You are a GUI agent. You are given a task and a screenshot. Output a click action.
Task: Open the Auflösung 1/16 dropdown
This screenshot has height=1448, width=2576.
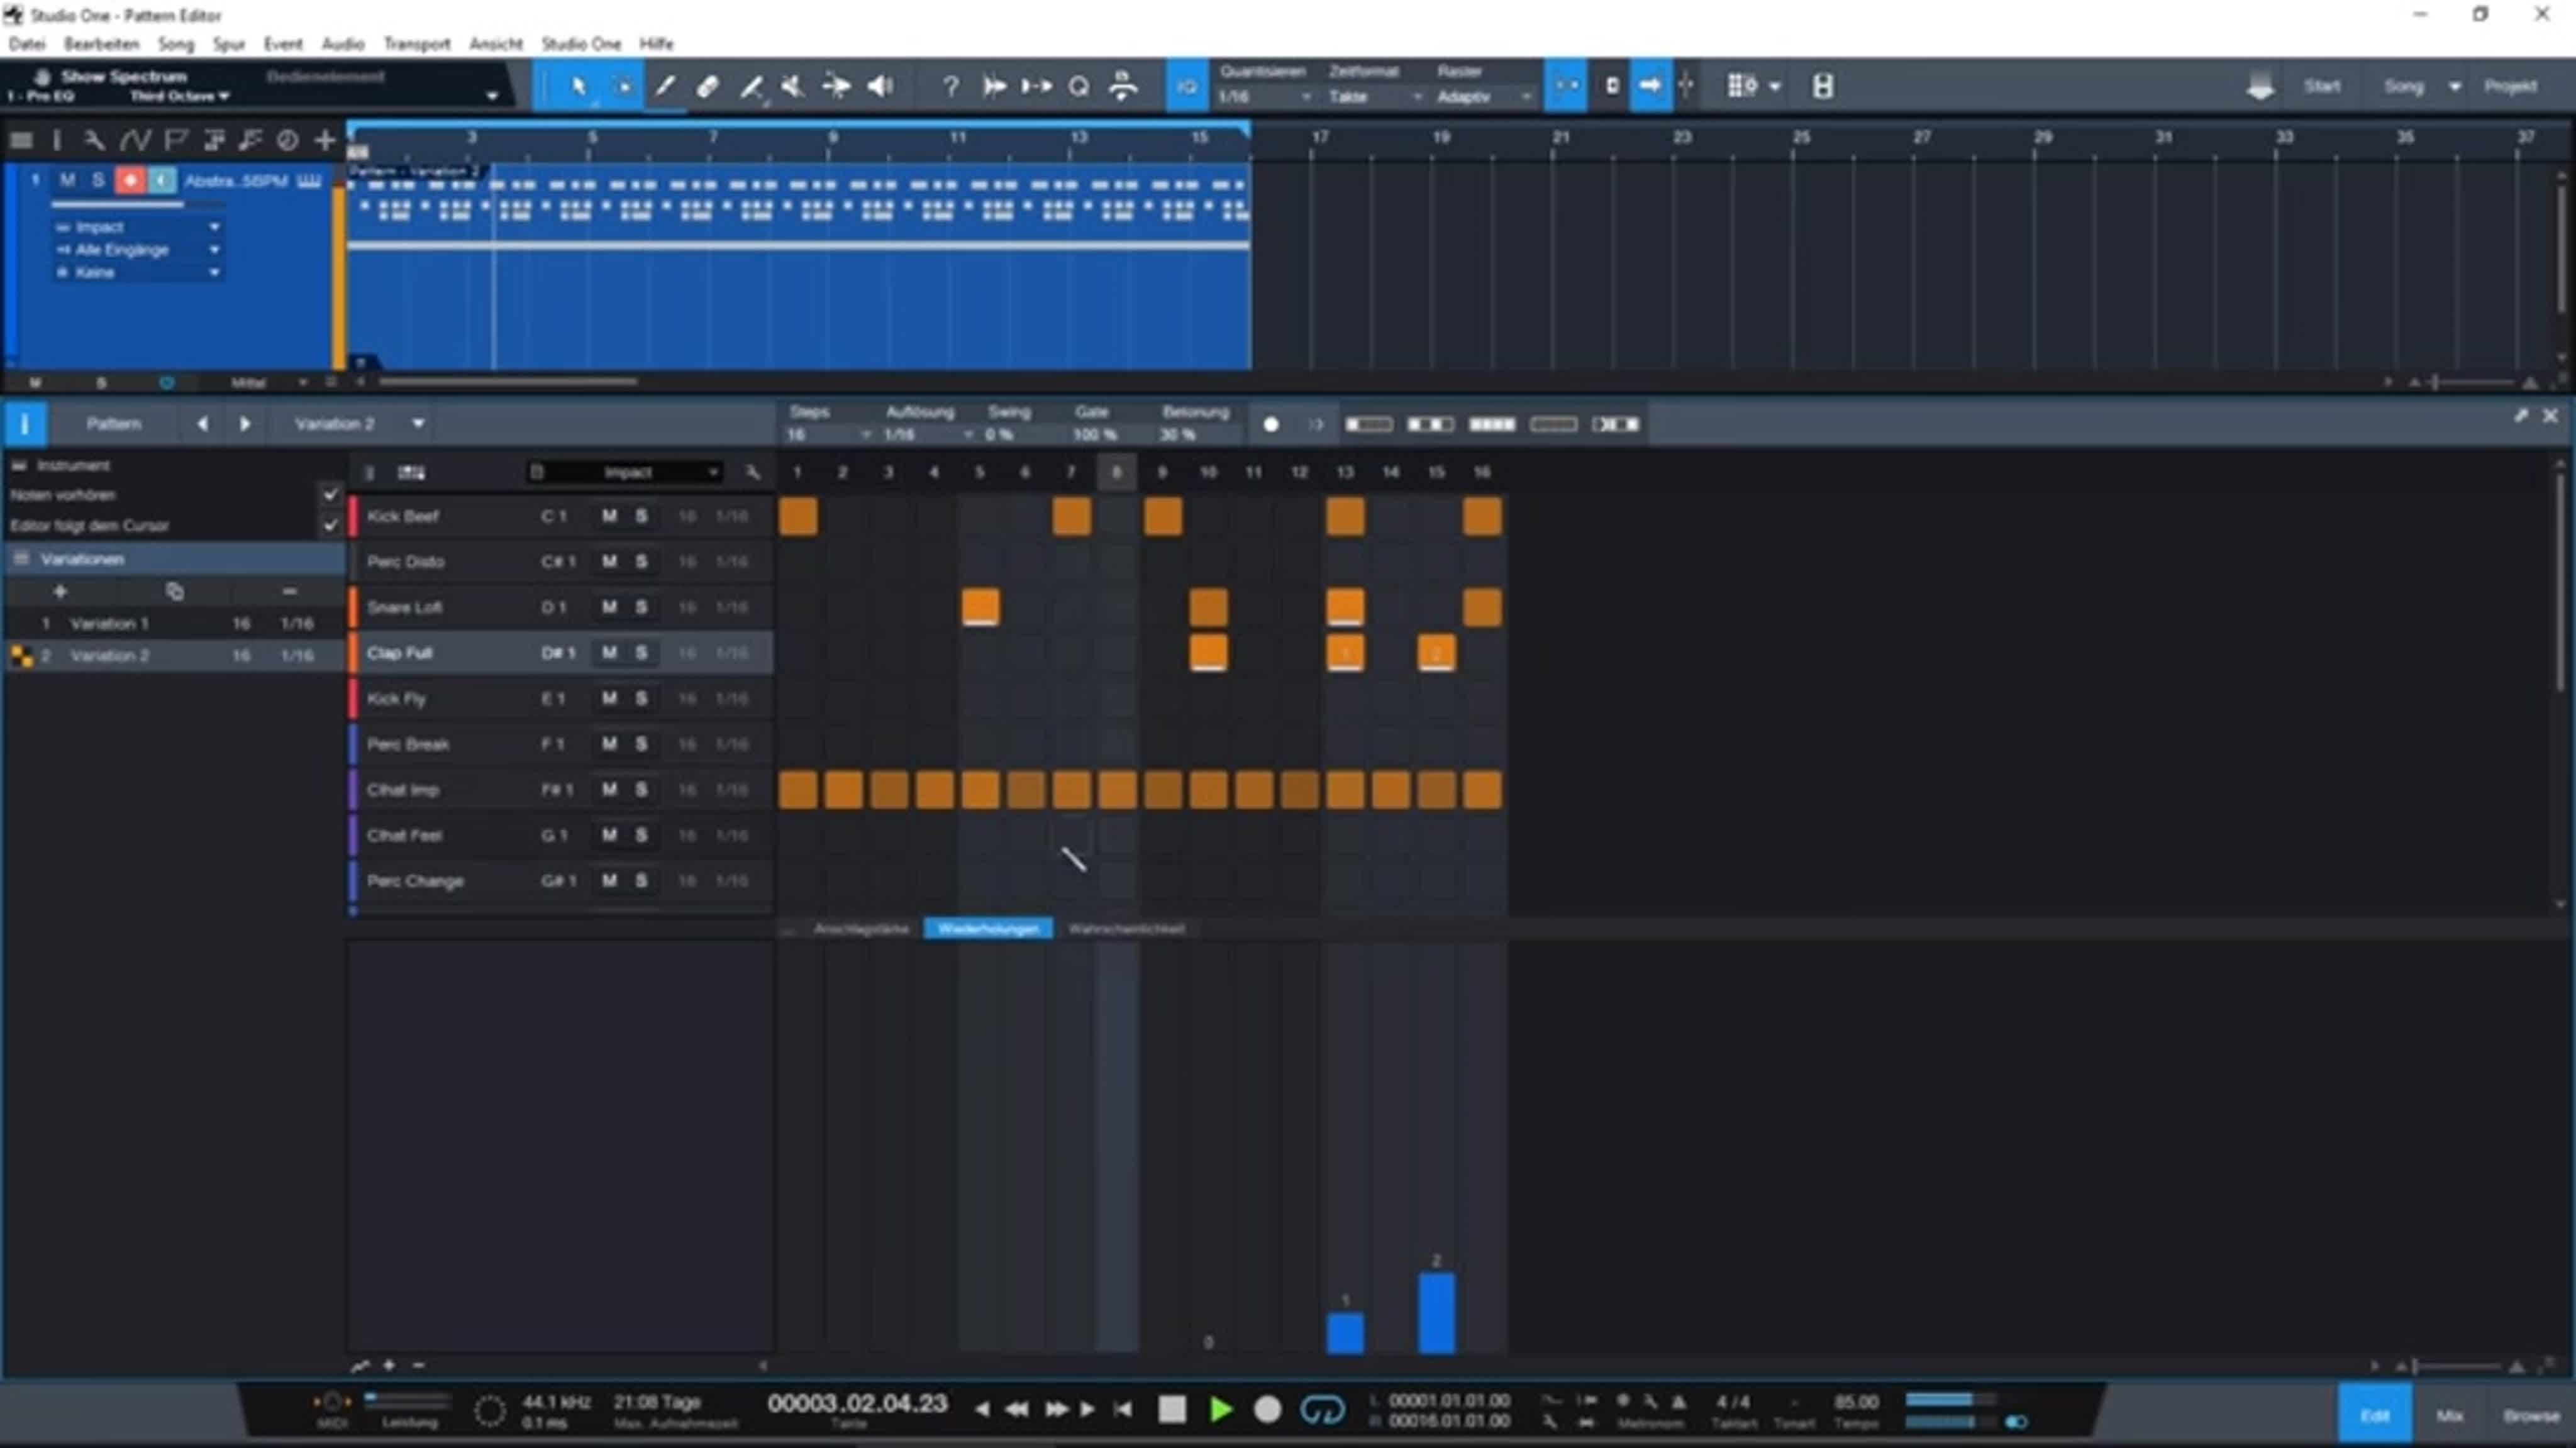coord(928,434)
